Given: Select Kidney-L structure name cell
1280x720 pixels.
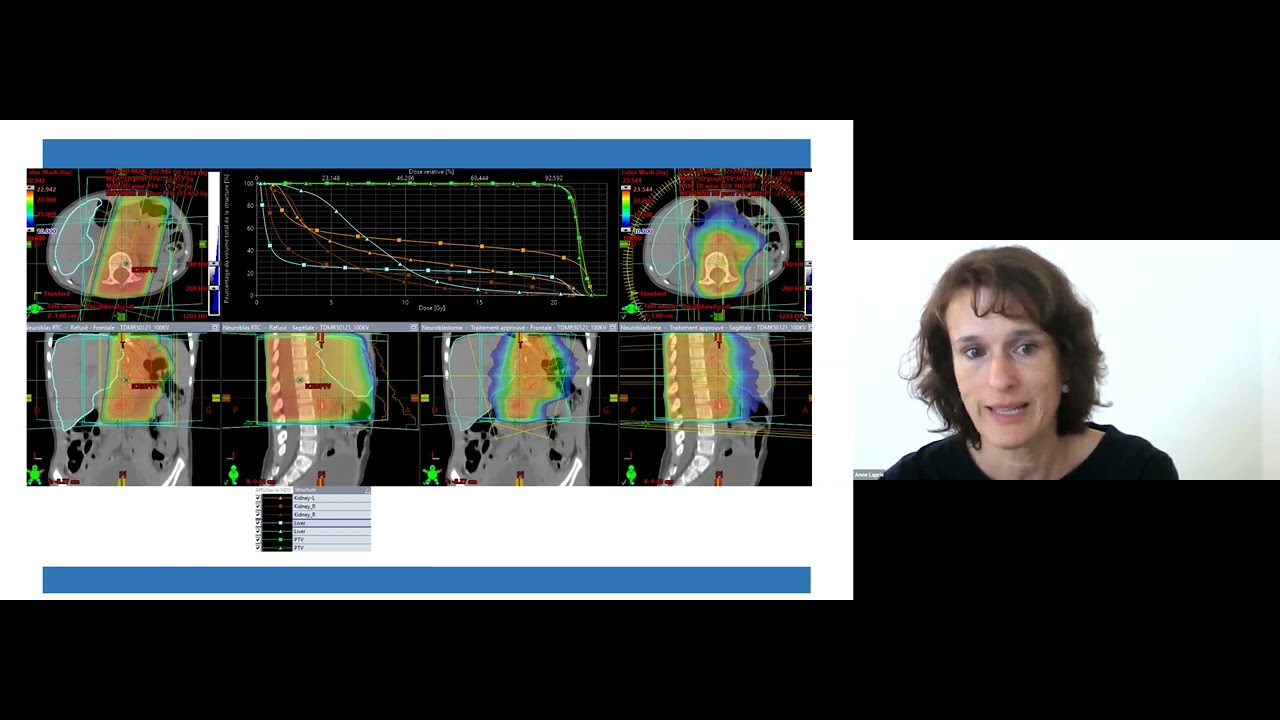Looking at the screenshot, I should click(x=332, y=498).
